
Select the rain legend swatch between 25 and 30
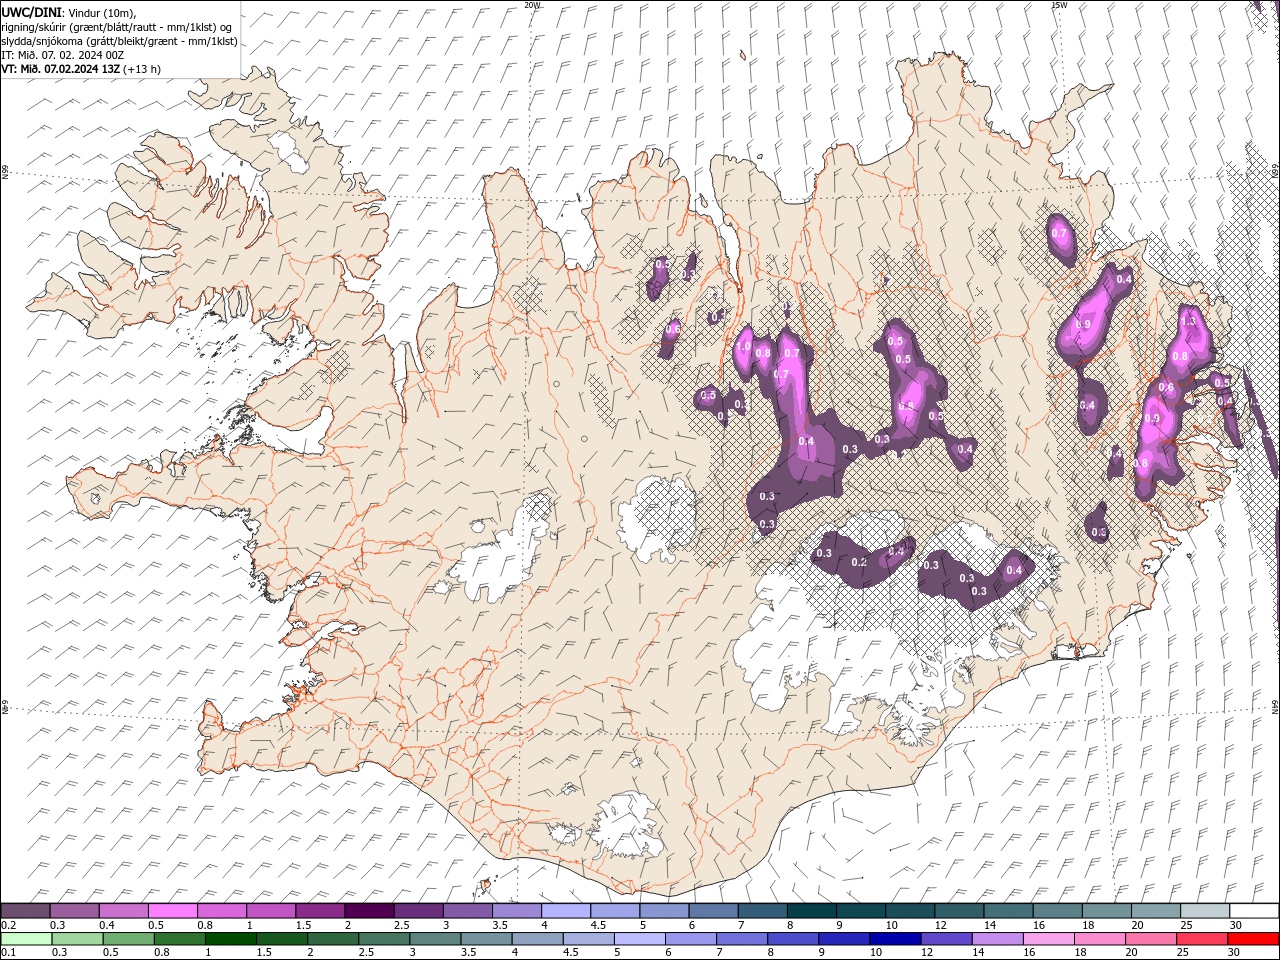click(1203, 939)
